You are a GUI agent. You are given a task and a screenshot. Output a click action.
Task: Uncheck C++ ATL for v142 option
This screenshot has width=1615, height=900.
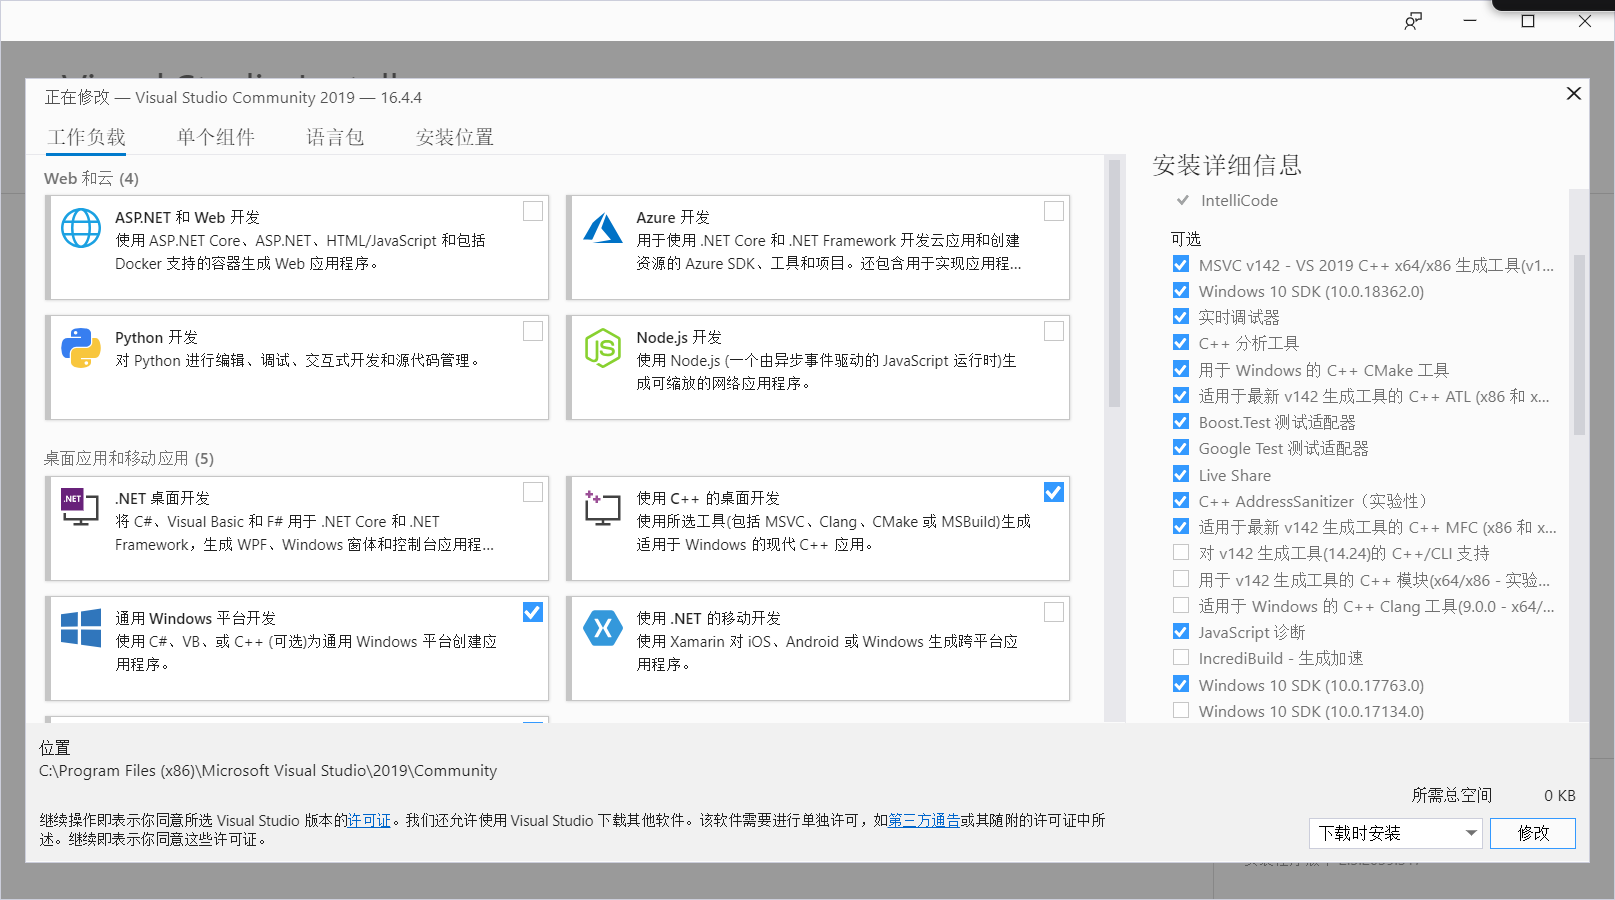[x=1181, y=395]
